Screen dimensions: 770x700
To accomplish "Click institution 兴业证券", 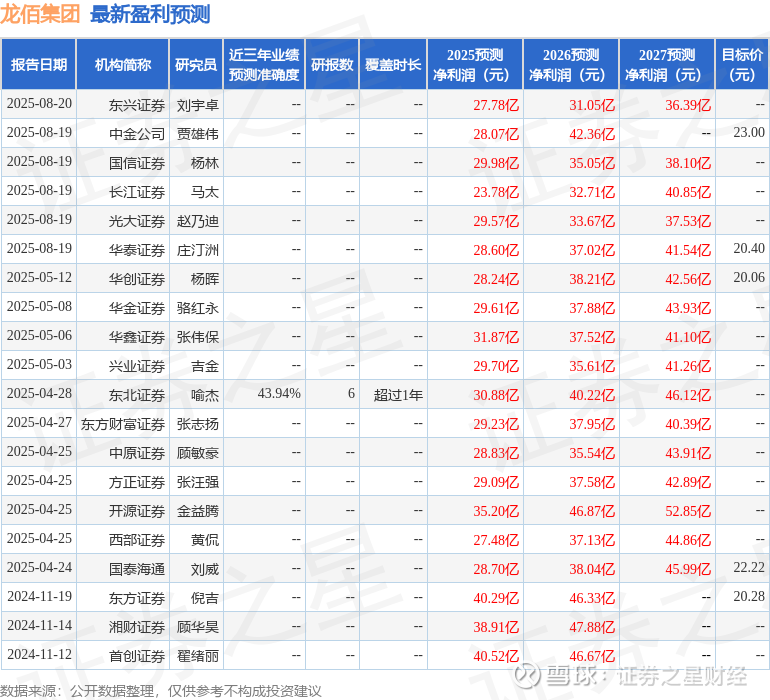I will 137,366.
